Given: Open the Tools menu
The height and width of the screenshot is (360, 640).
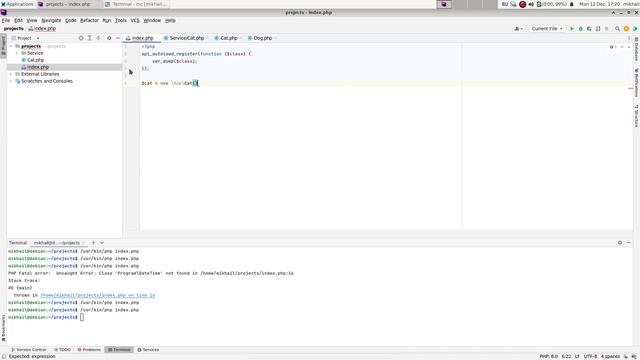Looking at the screenshot, I should (x=120, y=20).
